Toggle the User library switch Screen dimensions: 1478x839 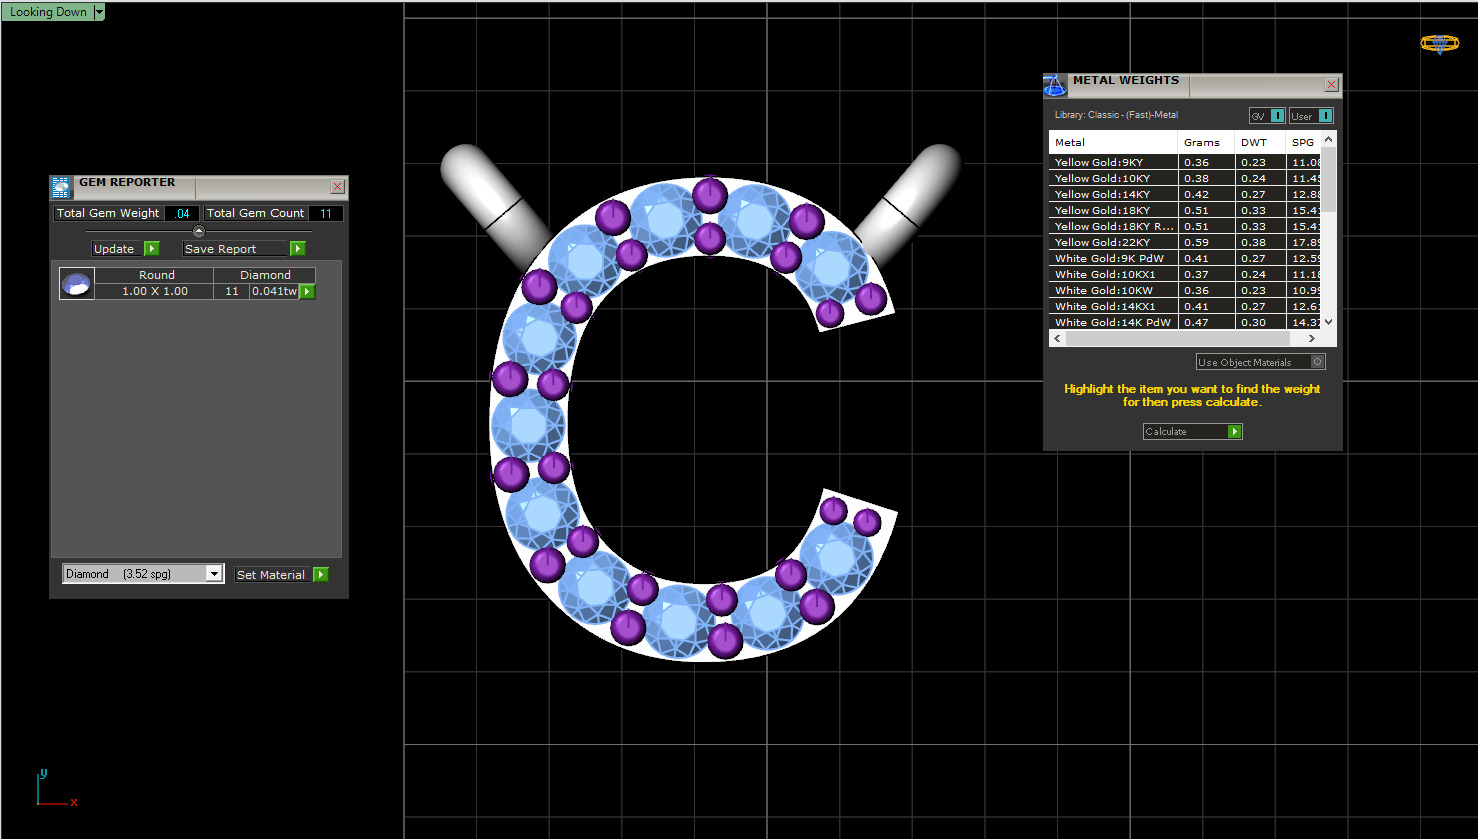point(1311,116)
